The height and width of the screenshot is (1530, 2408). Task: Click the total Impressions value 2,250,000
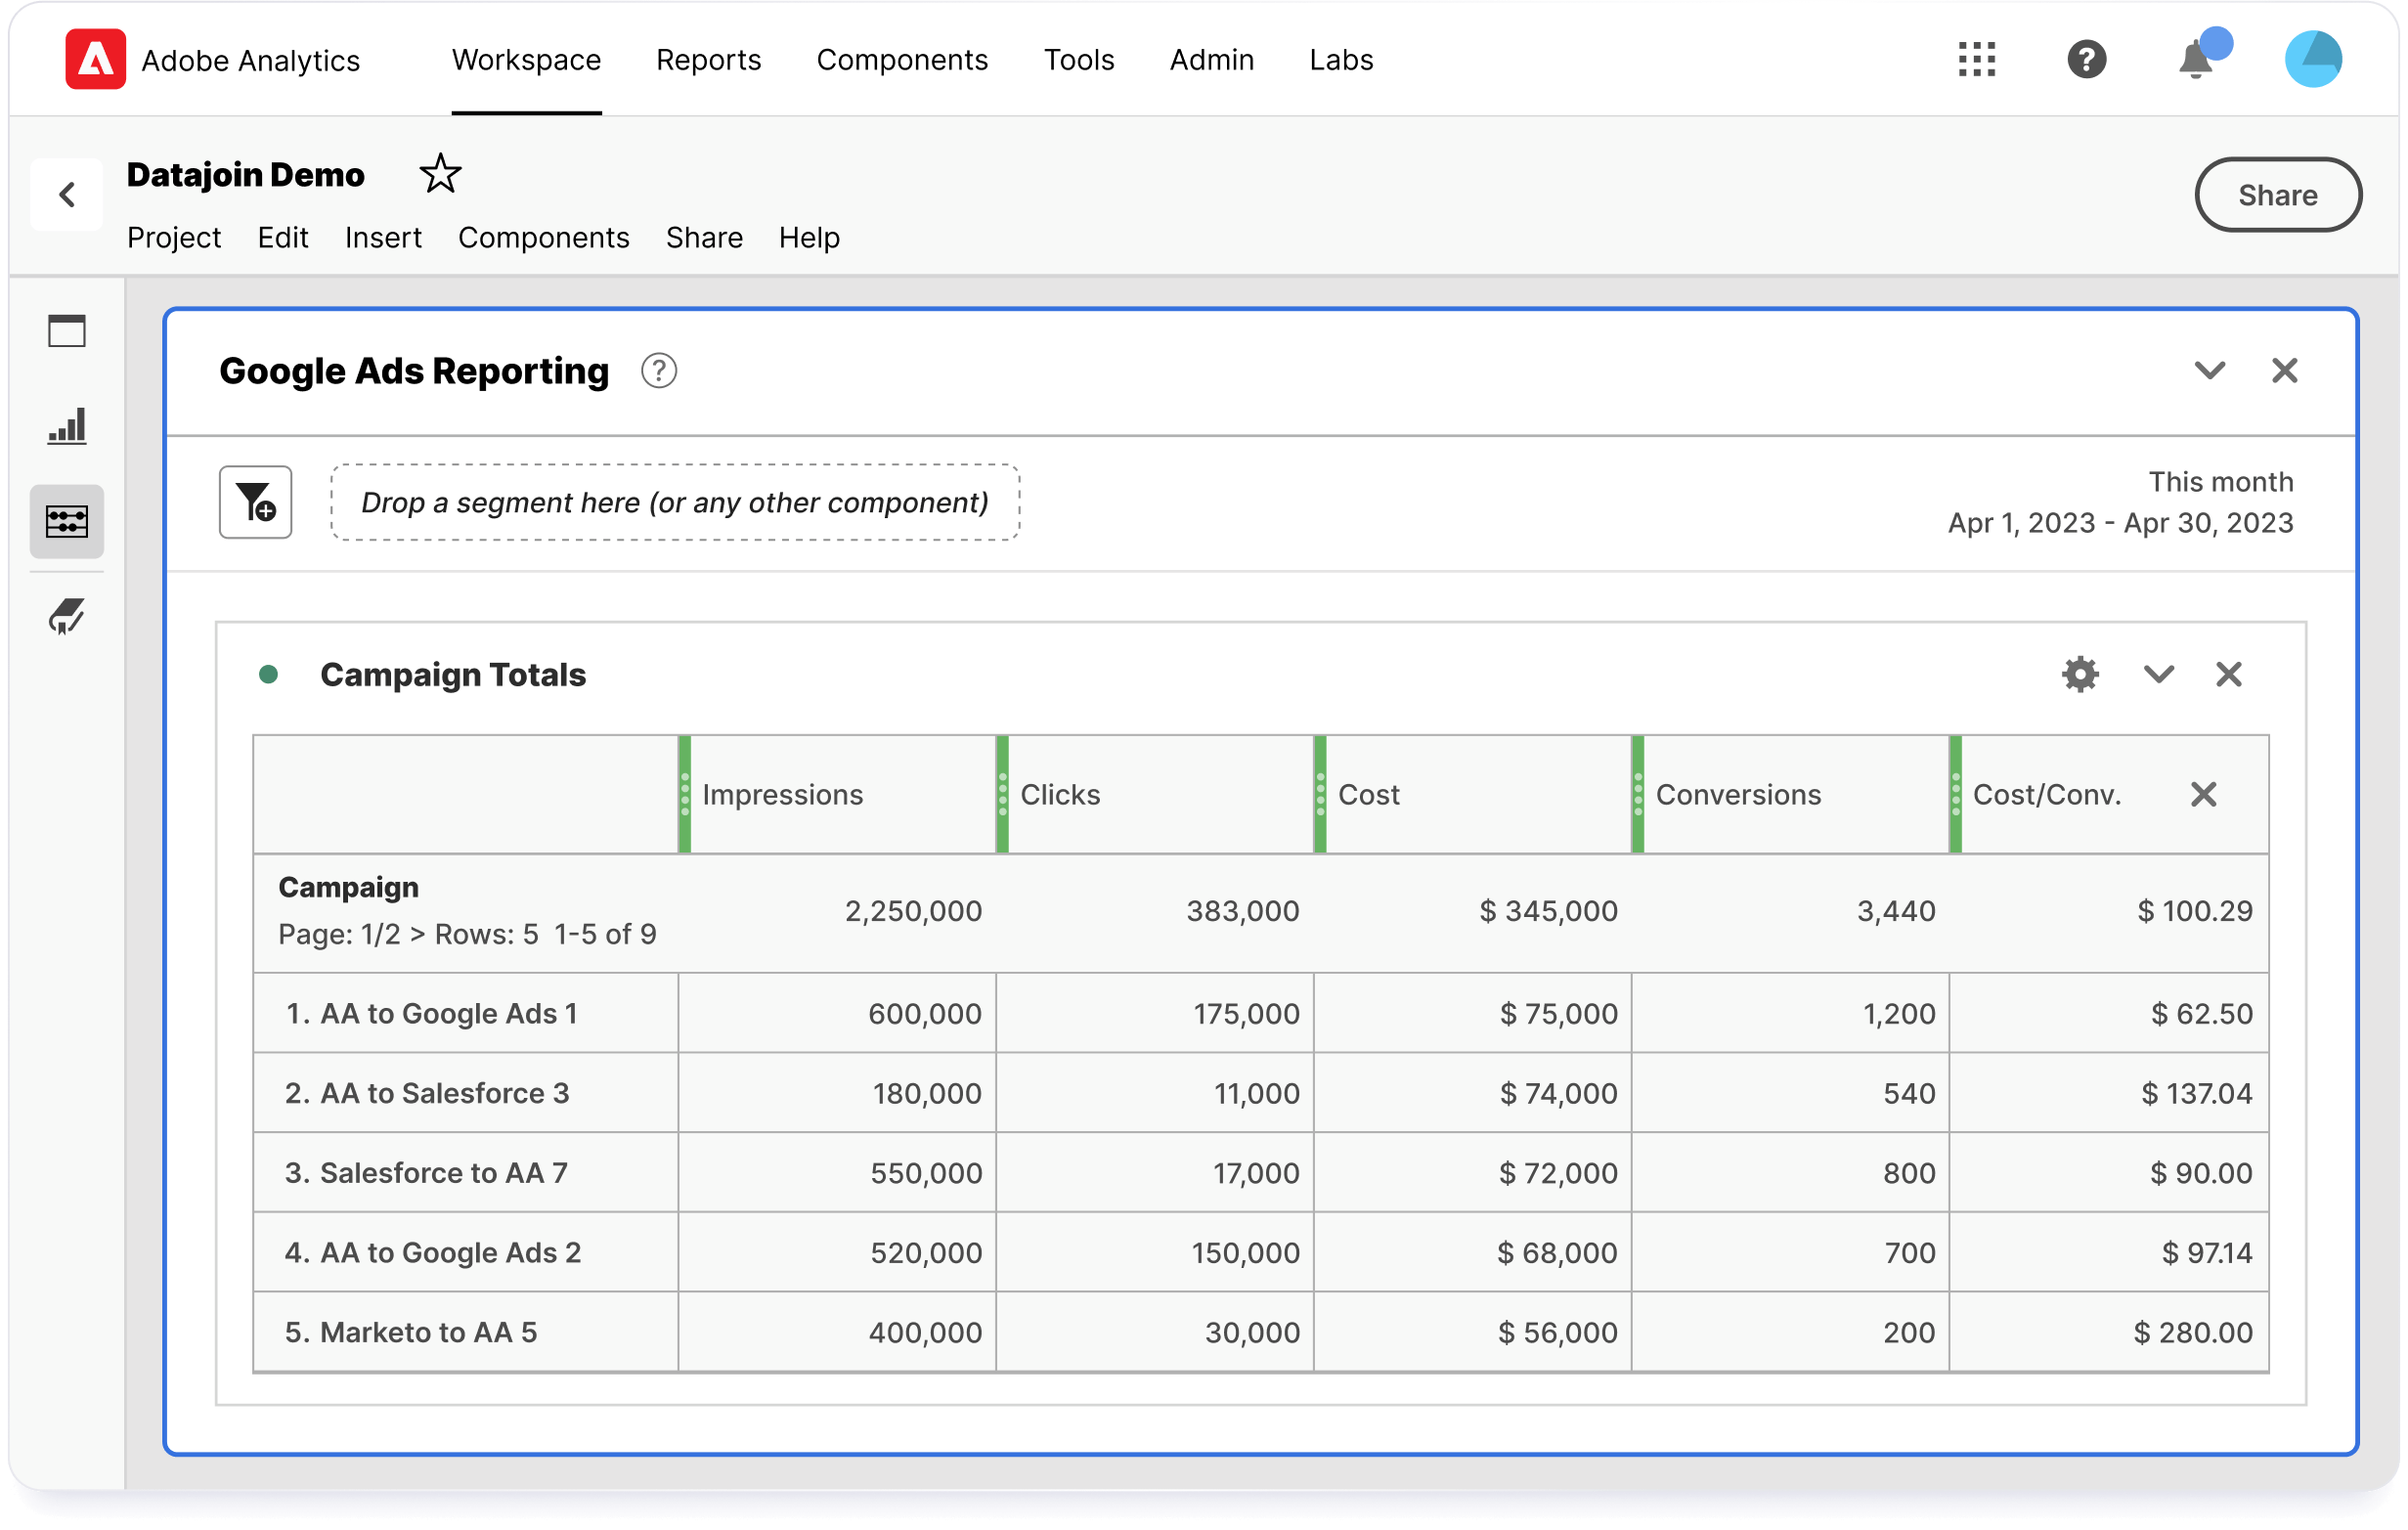point(913,911)
